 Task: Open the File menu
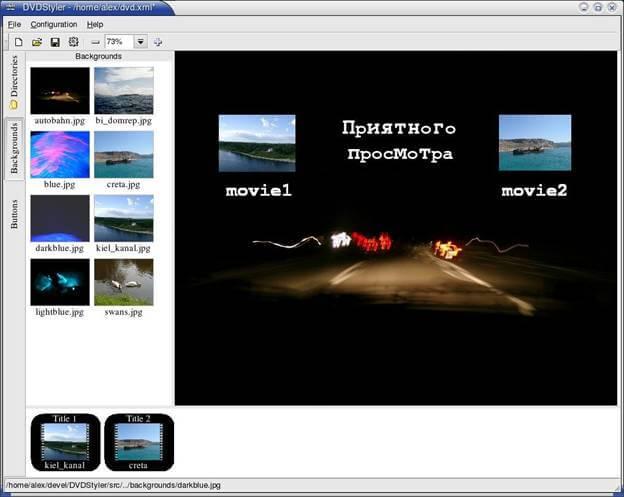tap(14, 25)
